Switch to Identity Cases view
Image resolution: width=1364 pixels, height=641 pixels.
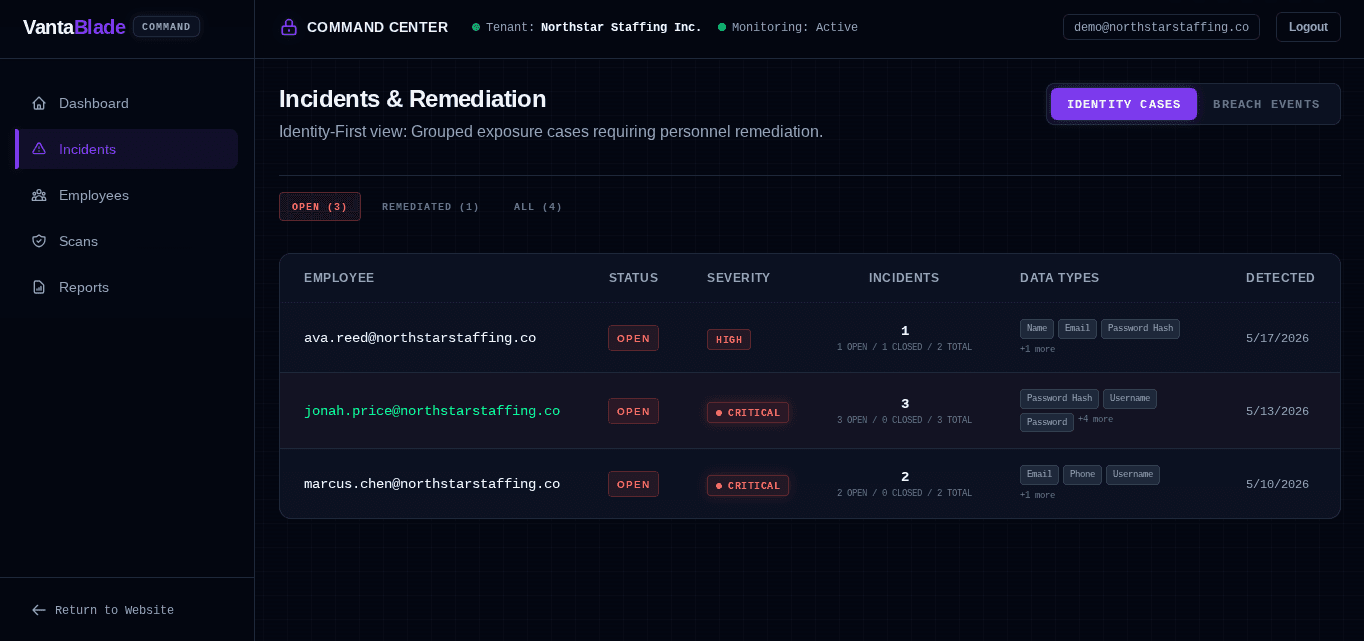coord(1124,104)
